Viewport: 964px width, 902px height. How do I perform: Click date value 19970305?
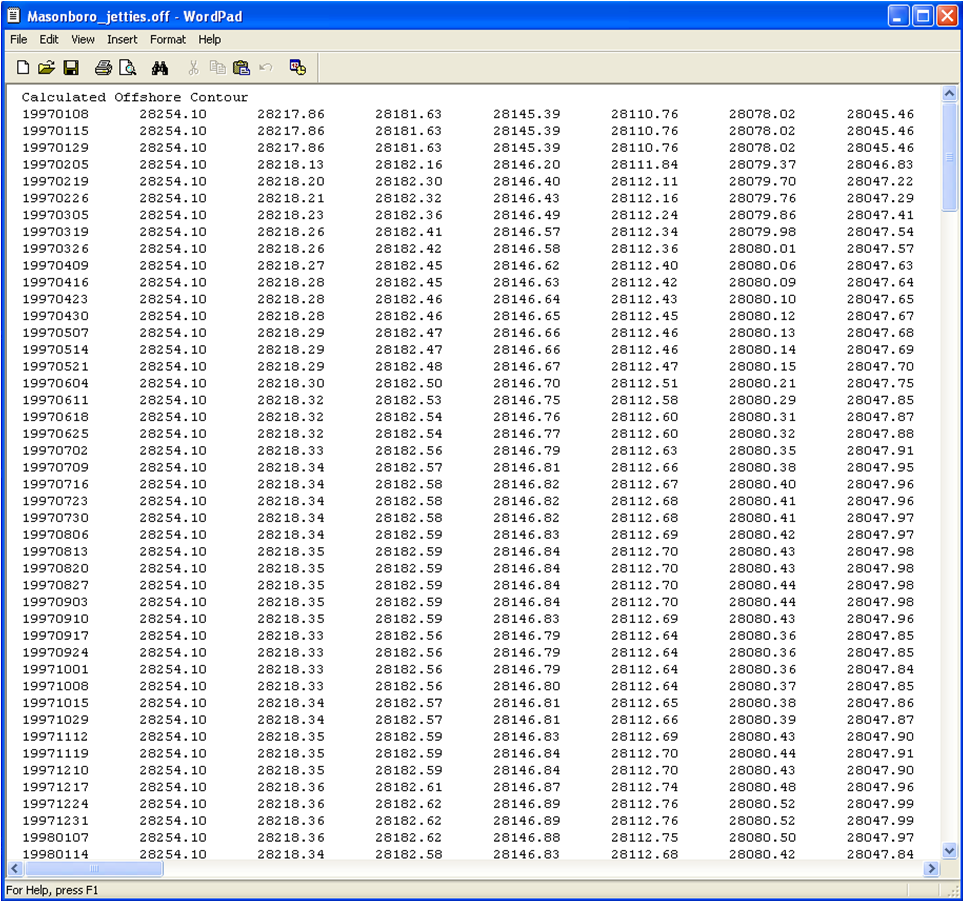55,215
